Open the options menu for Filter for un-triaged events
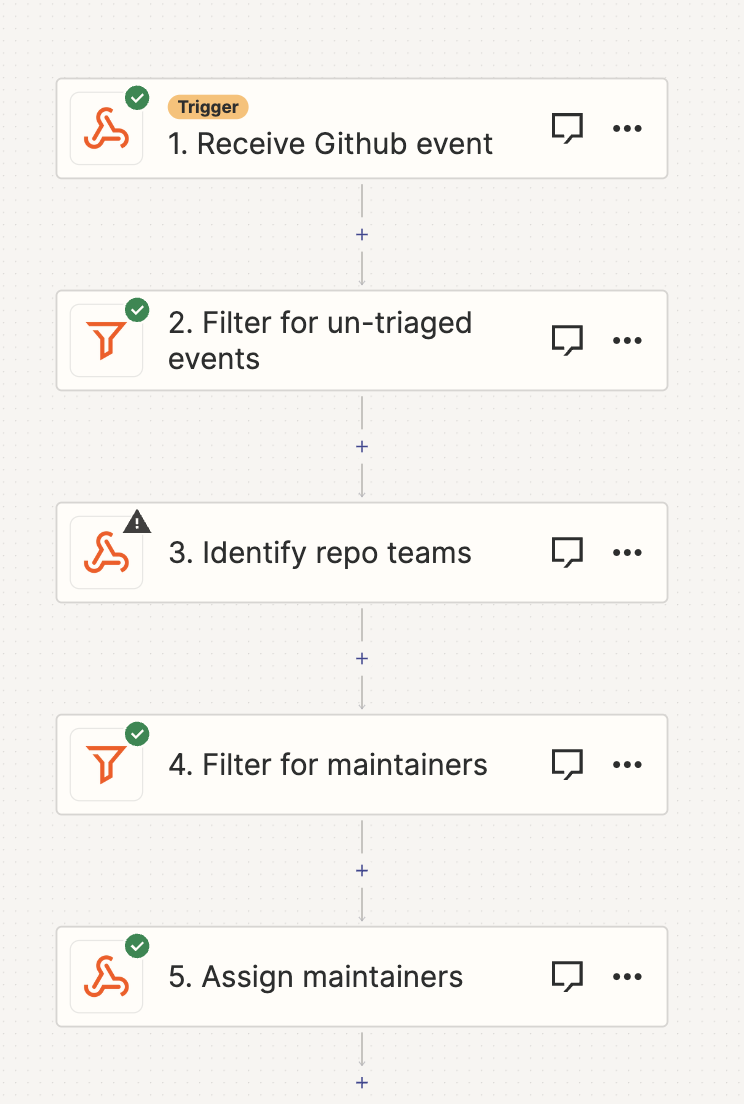This screenshot has height=1104, width=744. (627, 340)
